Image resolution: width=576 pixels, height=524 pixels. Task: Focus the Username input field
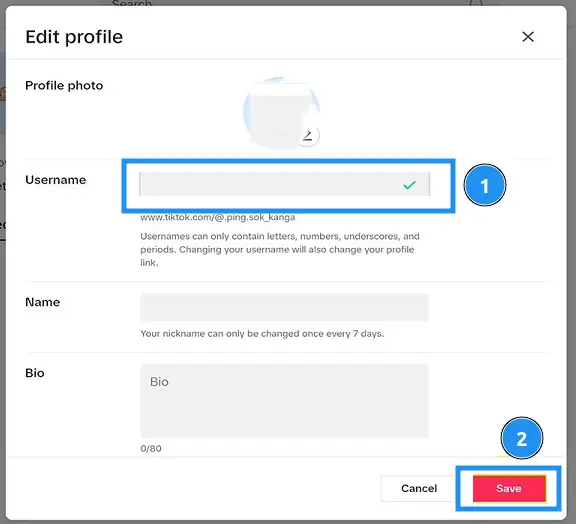pyautogui.click(x=284, y=184)
